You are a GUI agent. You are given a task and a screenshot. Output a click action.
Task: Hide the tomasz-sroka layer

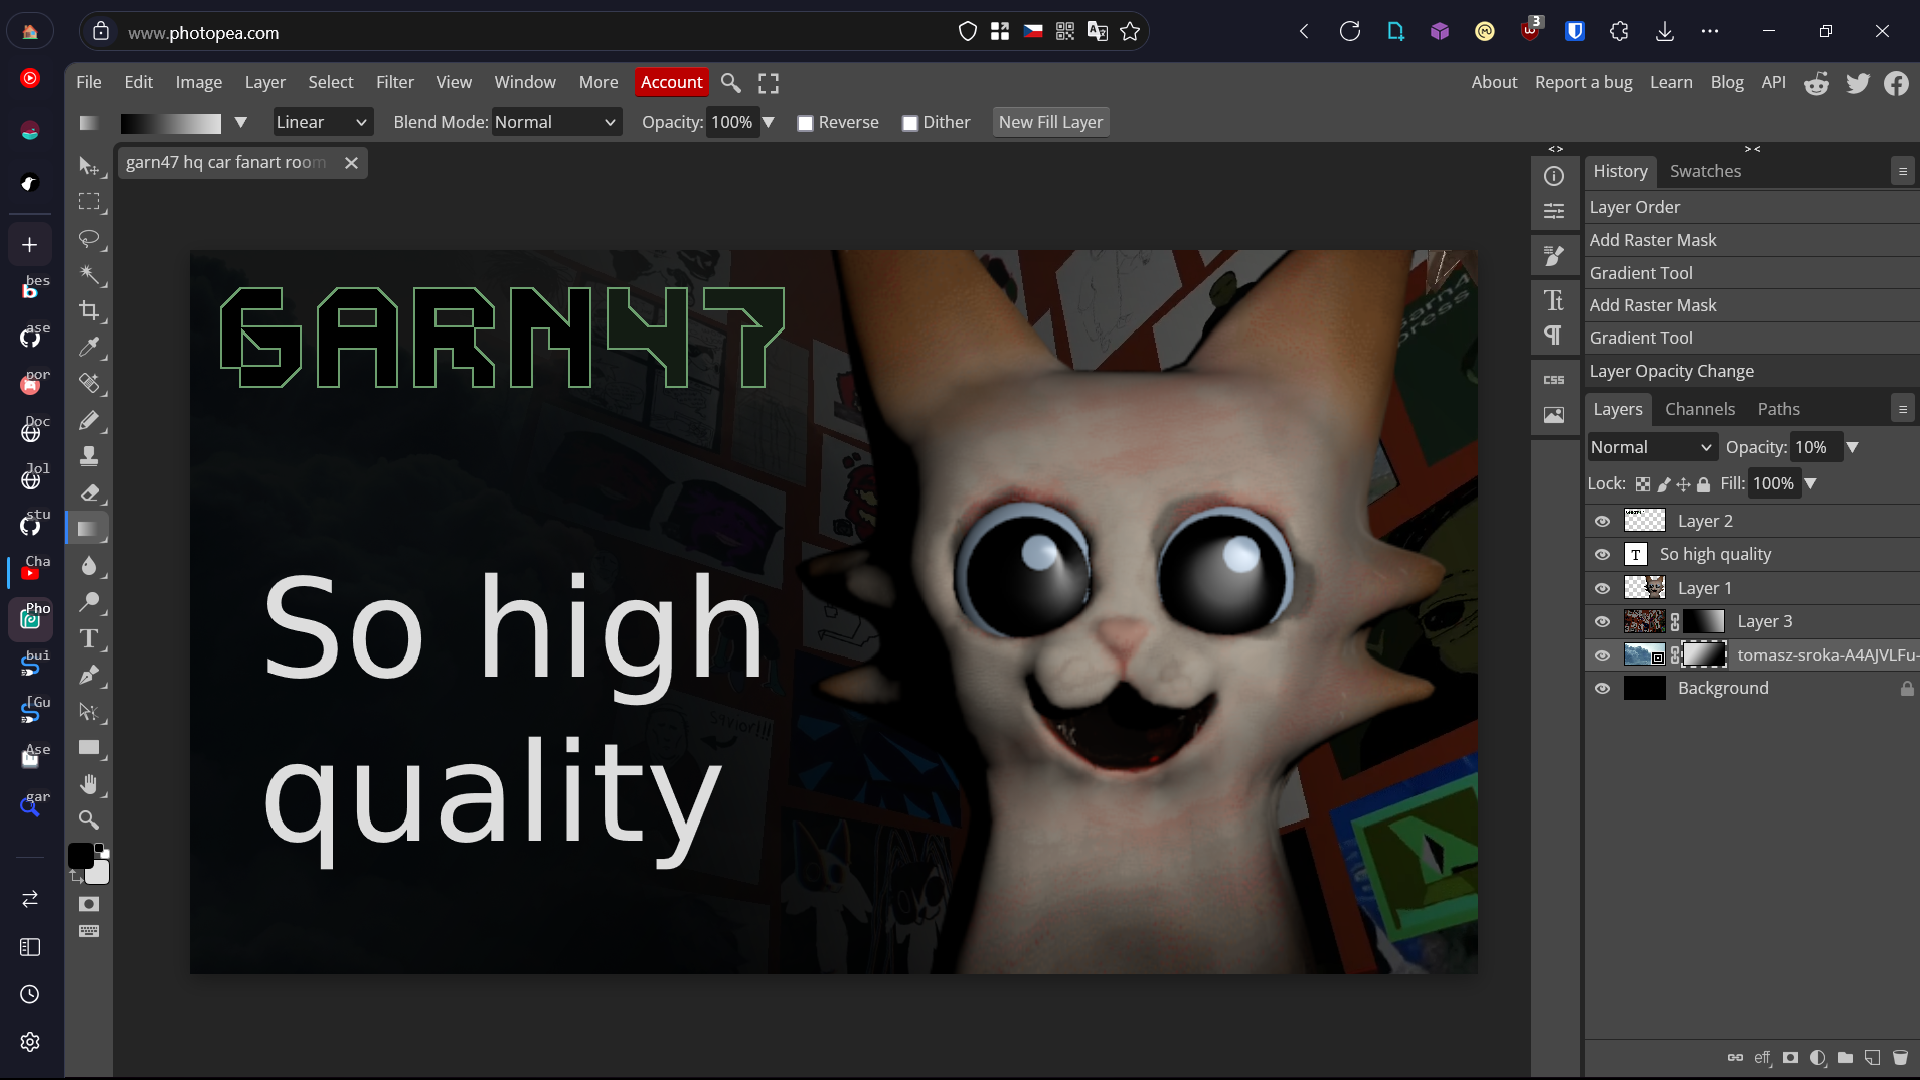pyautogui.click(x=1602, y=656)
